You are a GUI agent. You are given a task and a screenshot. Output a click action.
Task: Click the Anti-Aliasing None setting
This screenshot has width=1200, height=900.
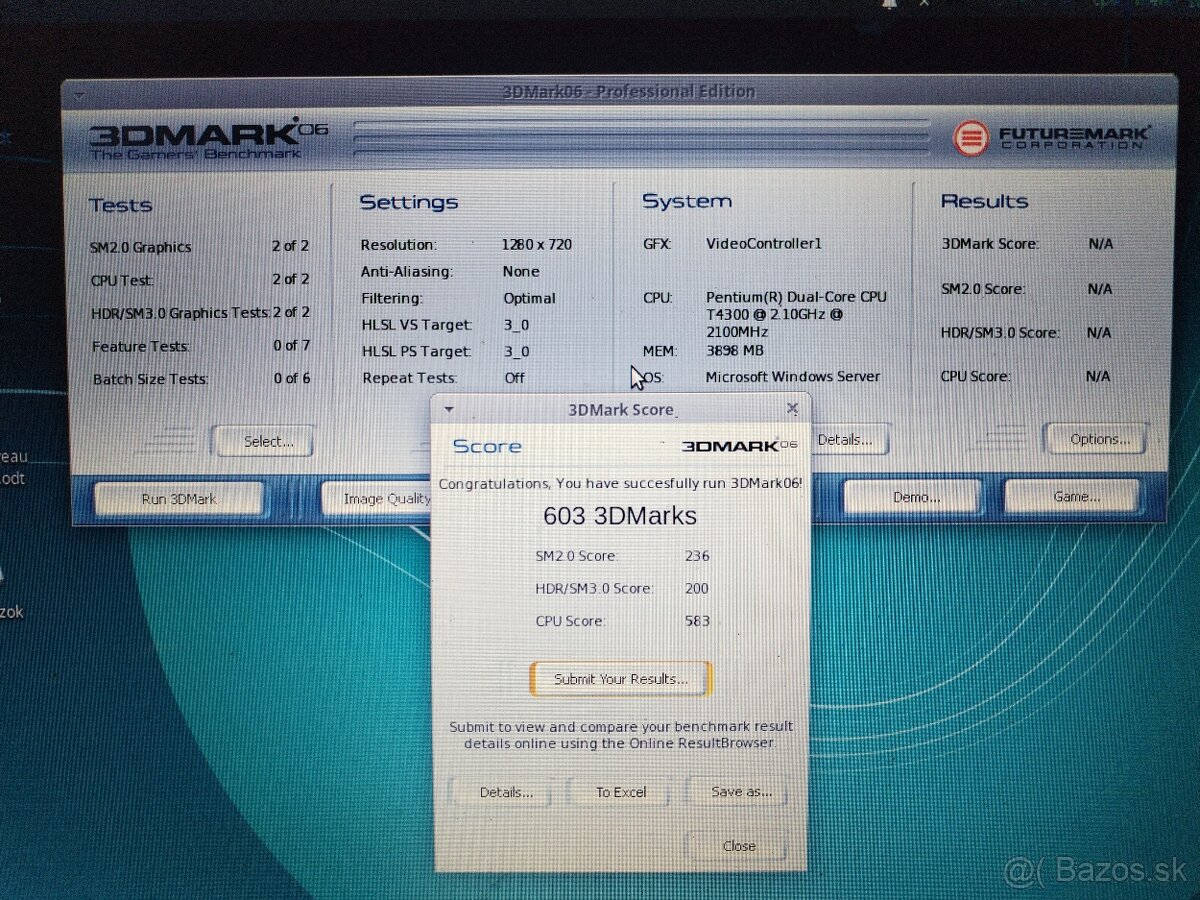(521, 271)
